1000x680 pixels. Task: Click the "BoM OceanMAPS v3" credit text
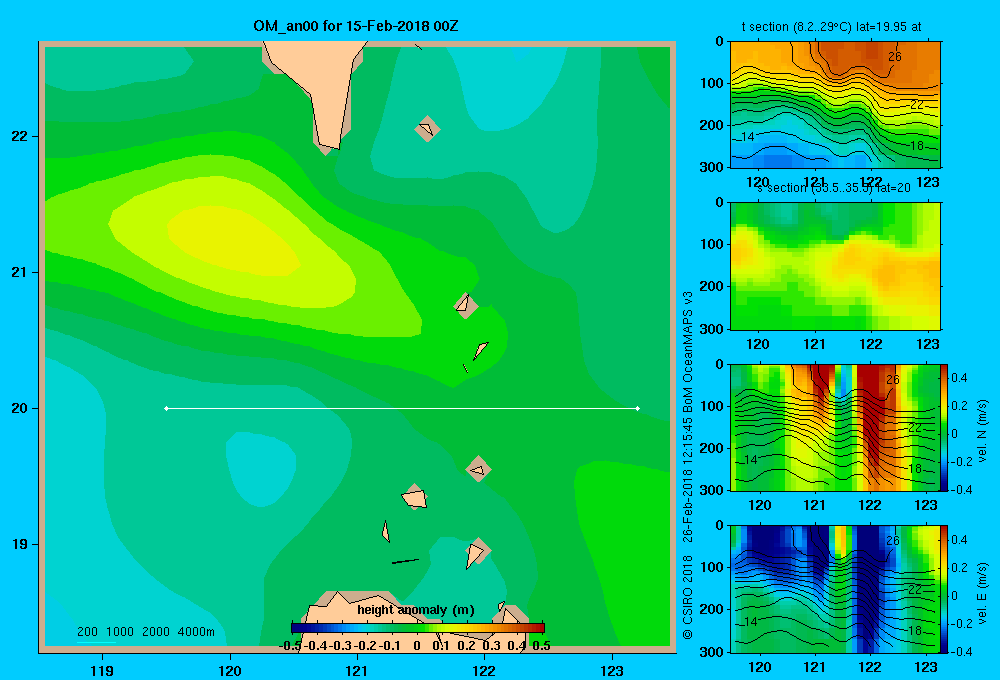tap(688, 353)
